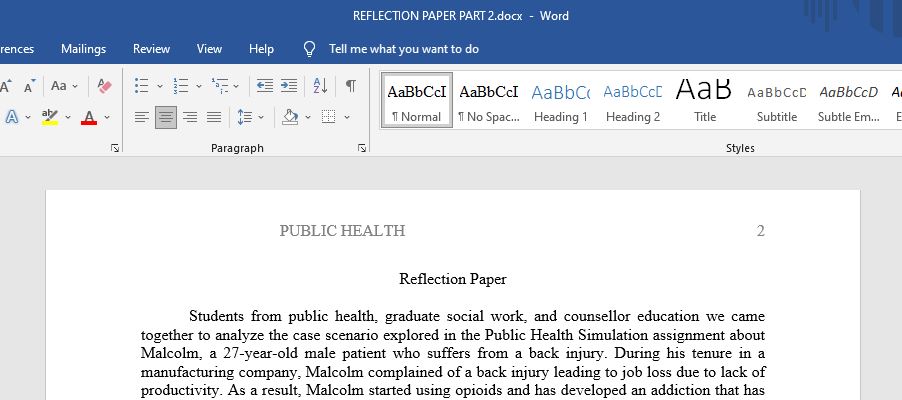Apply paragraph shading fill
902x400 pixels.
[291, 117]
